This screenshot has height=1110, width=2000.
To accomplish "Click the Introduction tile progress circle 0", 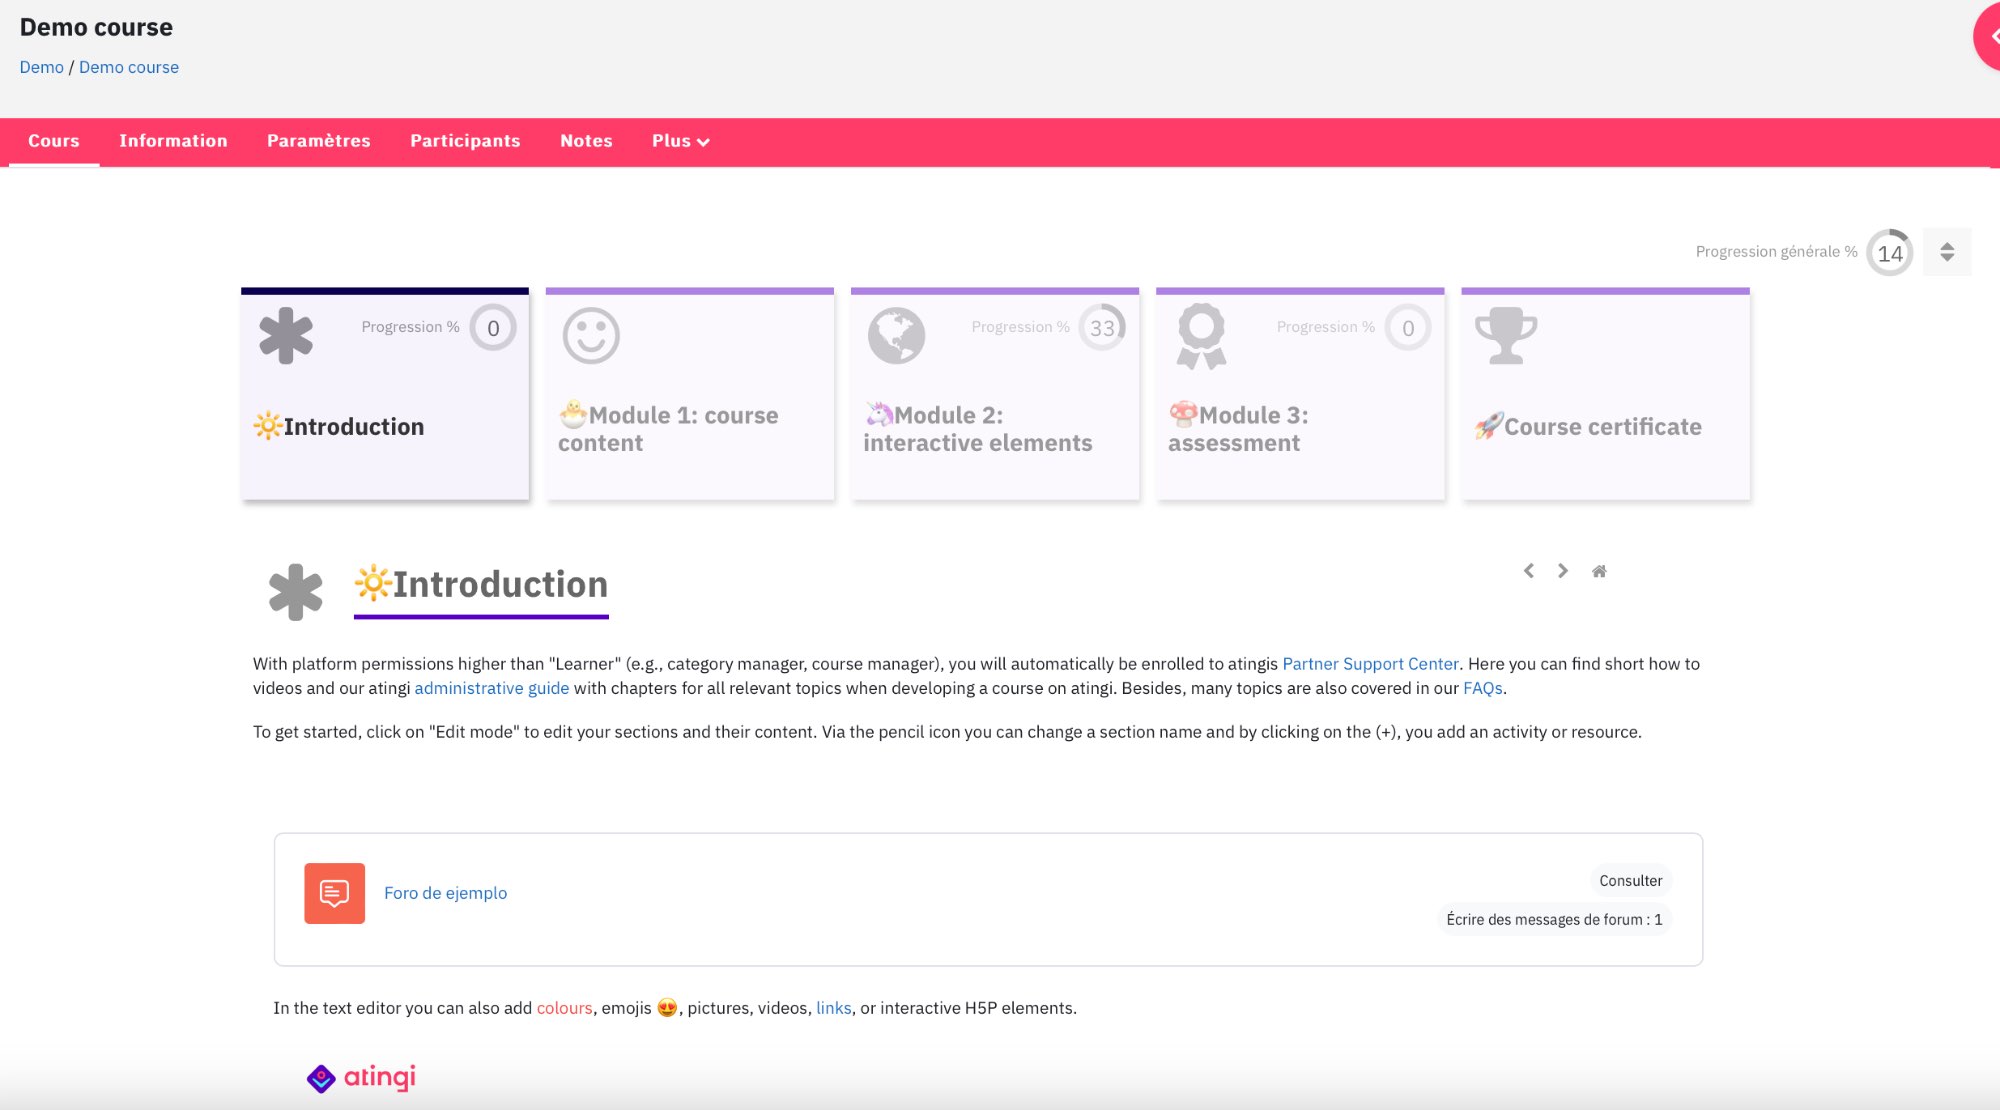I will 493,328.
